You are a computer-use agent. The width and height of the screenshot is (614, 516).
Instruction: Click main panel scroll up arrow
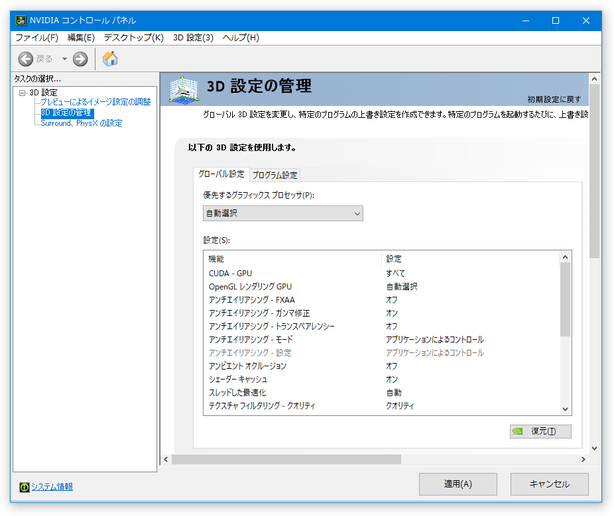pos(594,79)
